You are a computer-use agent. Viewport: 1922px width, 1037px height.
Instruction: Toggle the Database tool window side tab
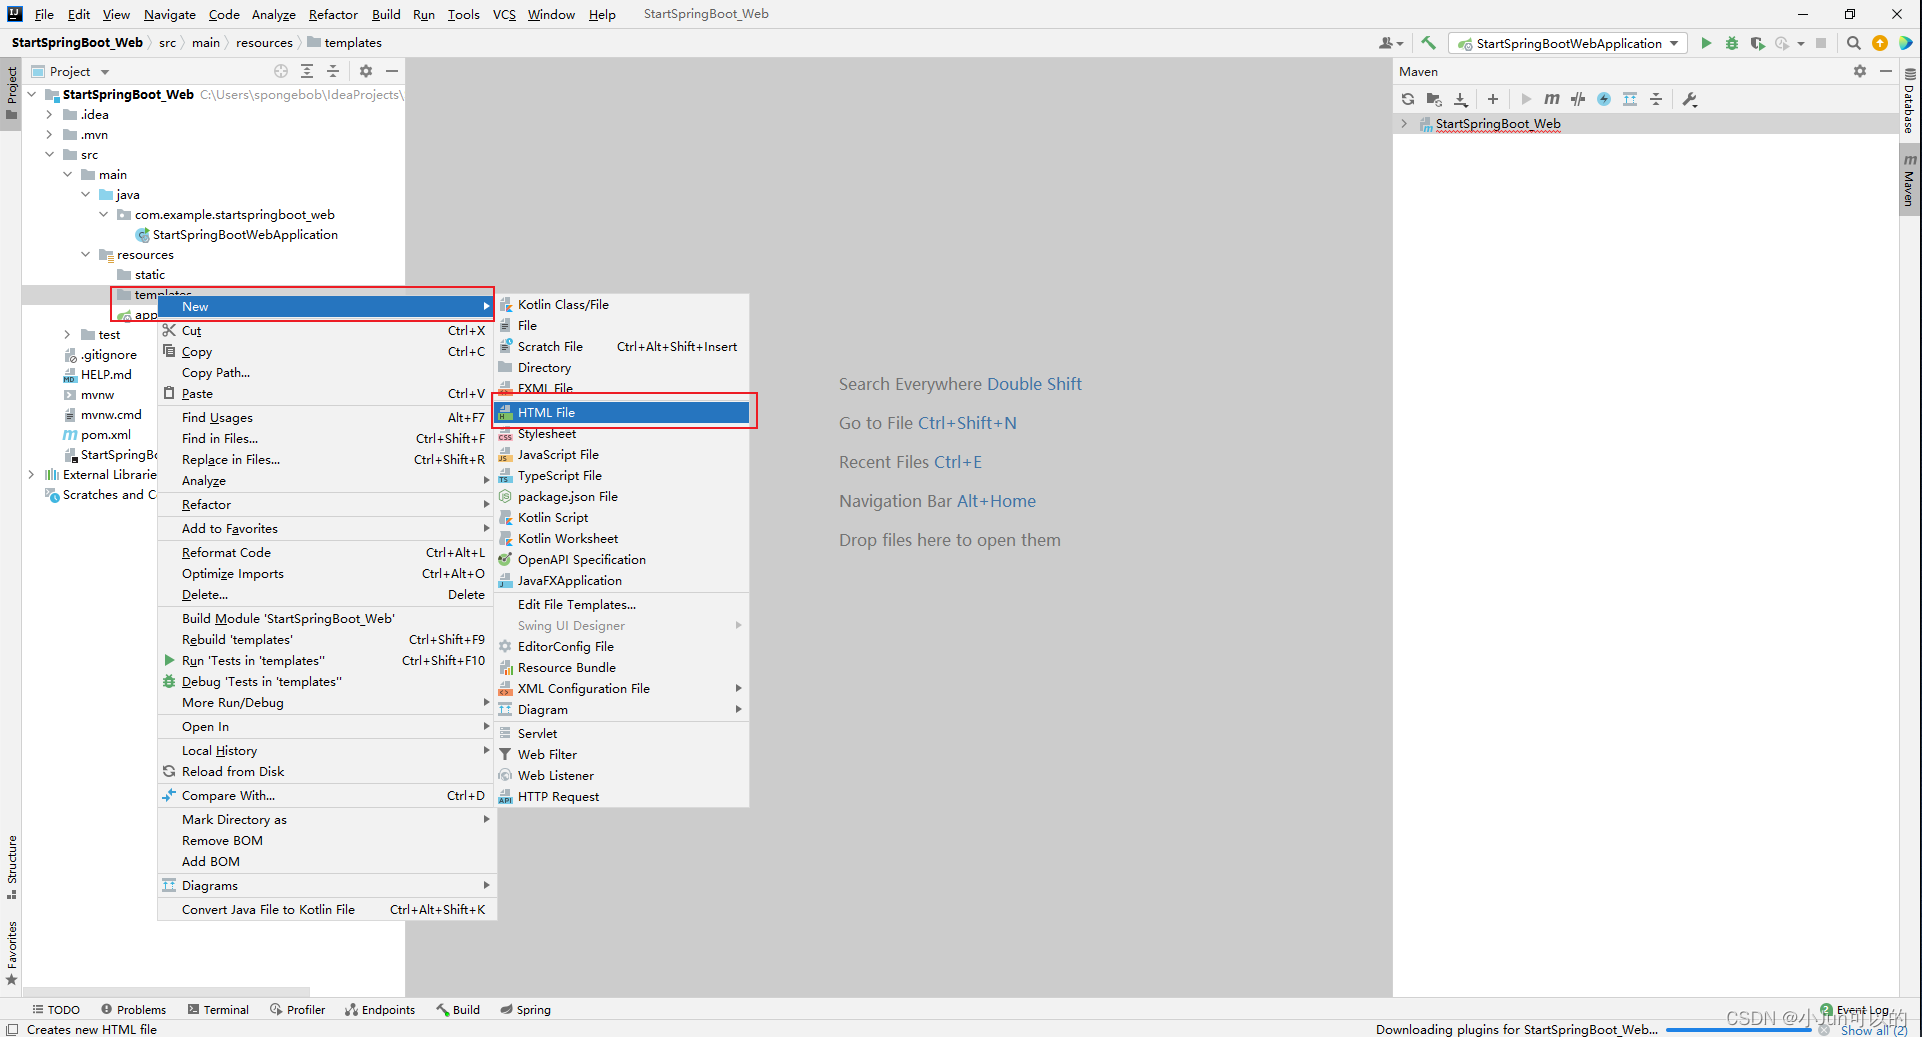tap(1909, 101)
